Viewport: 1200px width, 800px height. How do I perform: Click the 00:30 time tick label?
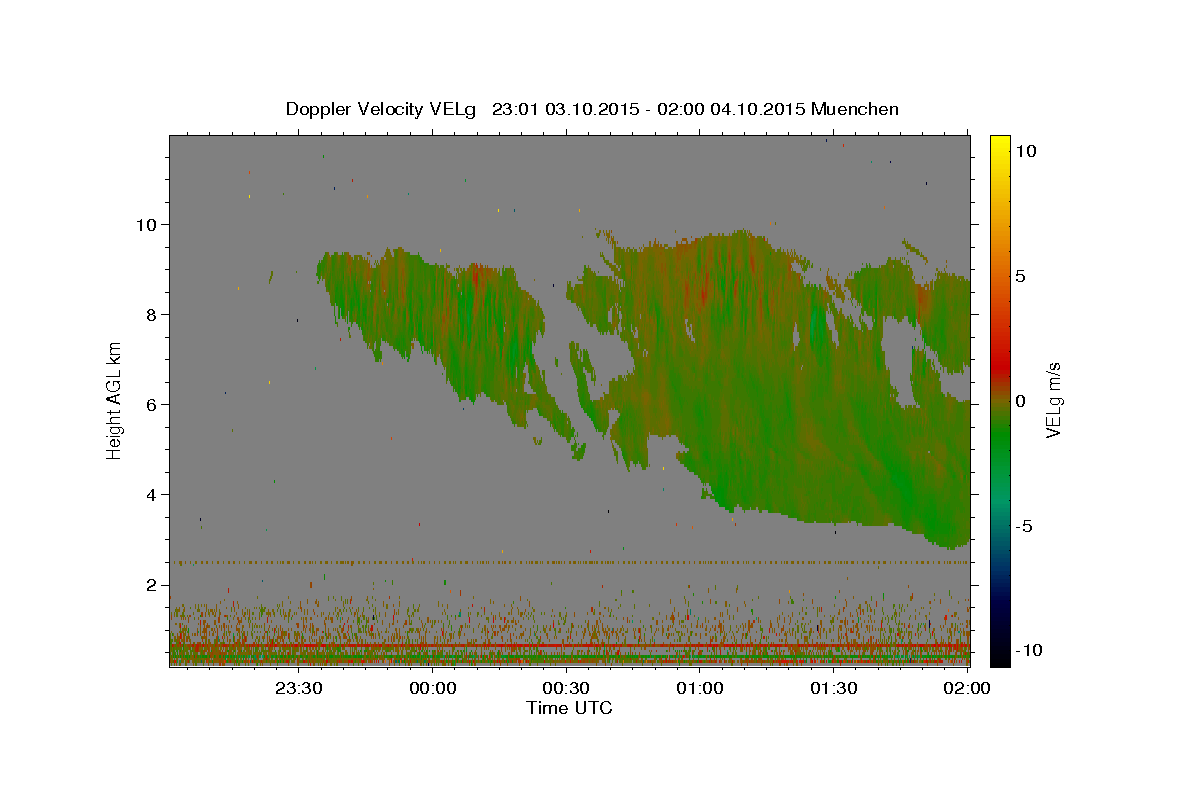coord(566,688)
